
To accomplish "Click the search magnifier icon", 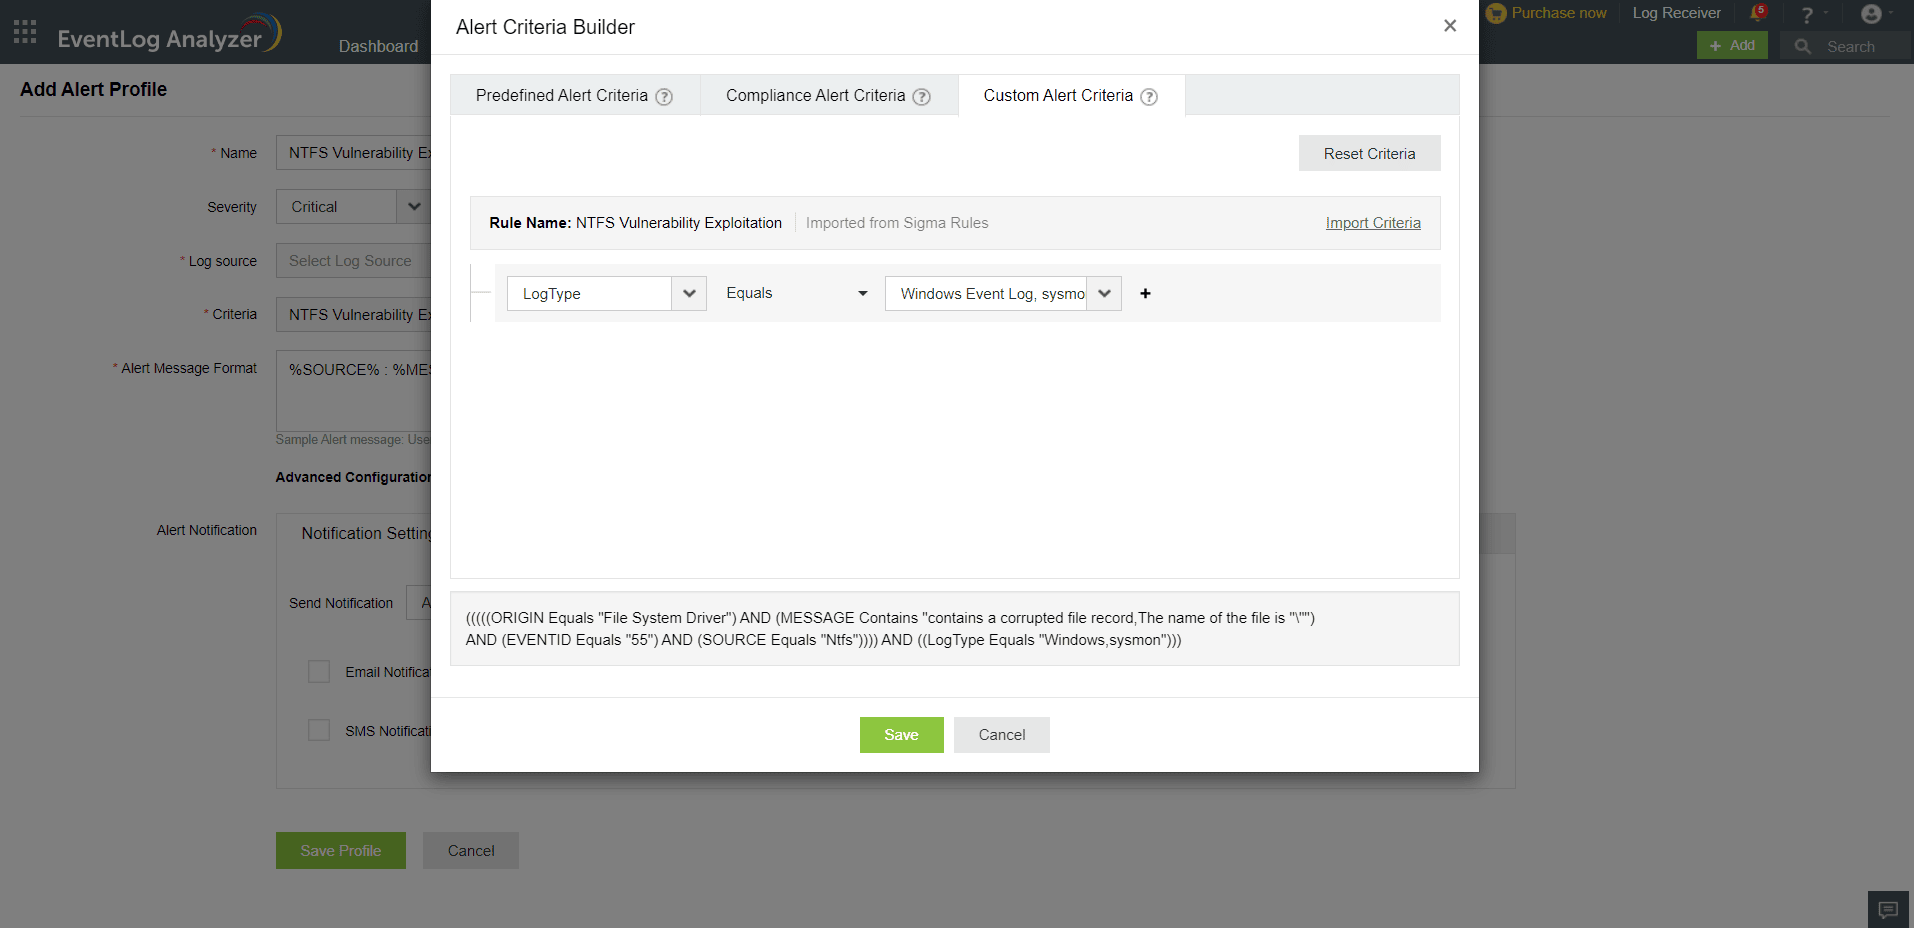I will point(1803,46).
